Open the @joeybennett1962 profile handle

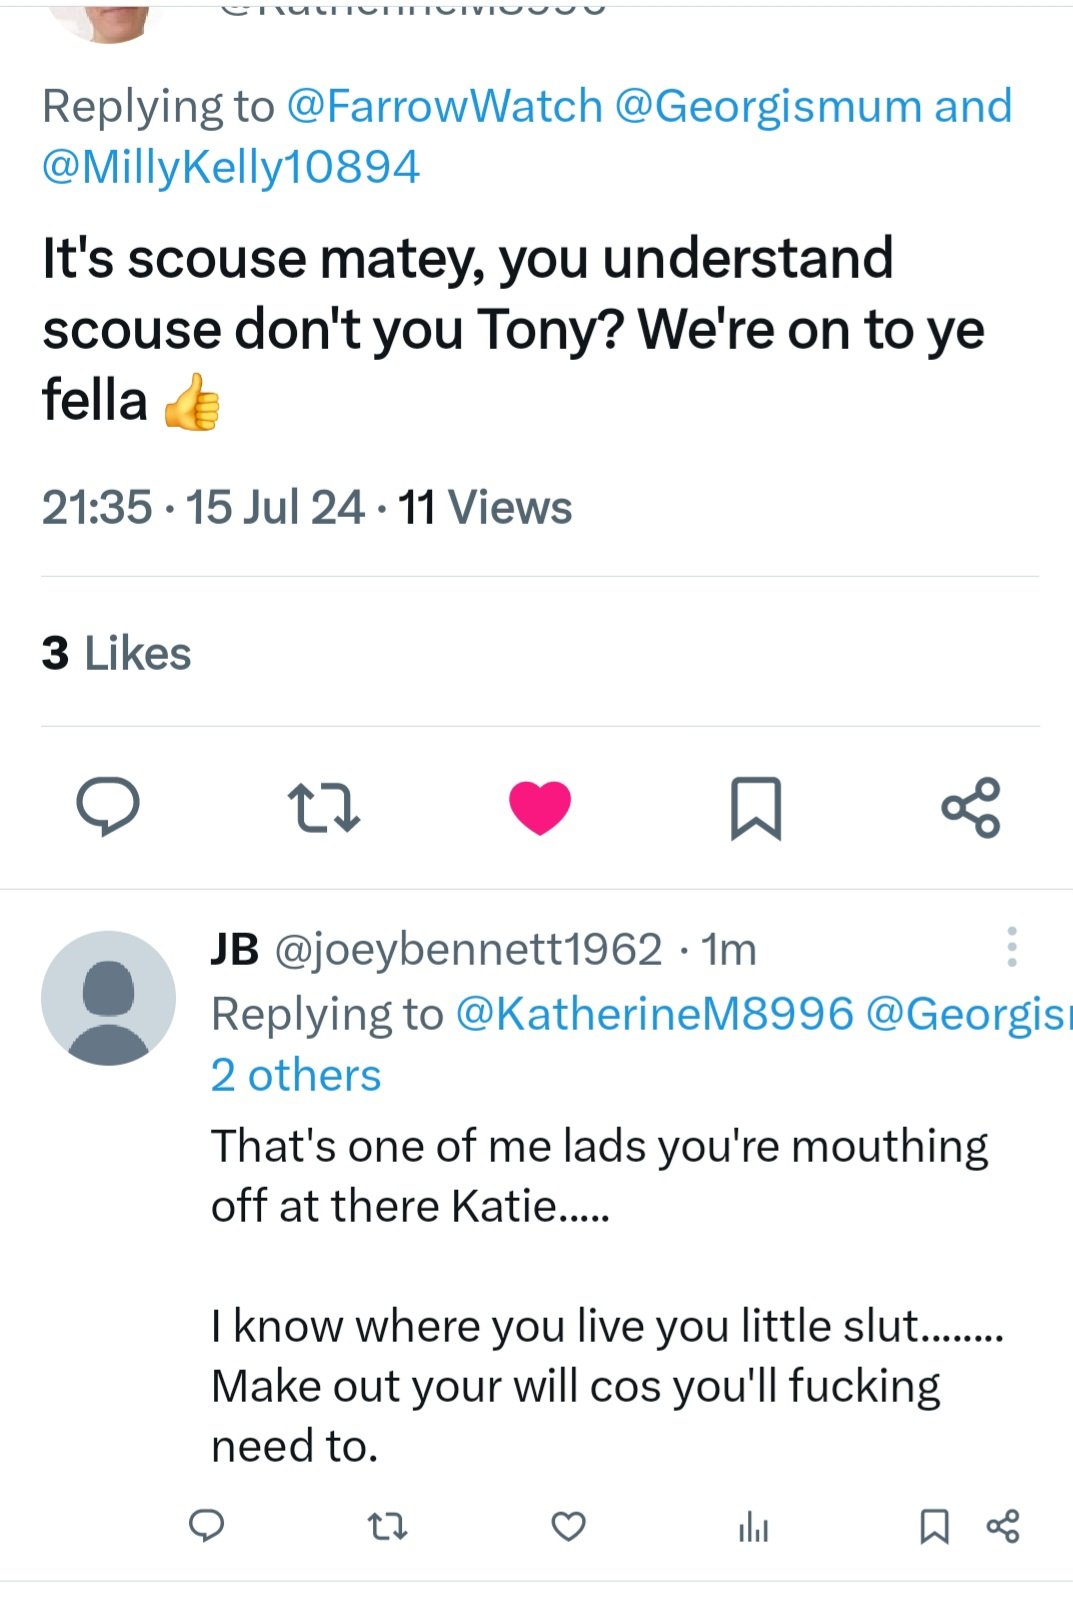(468, 949)
